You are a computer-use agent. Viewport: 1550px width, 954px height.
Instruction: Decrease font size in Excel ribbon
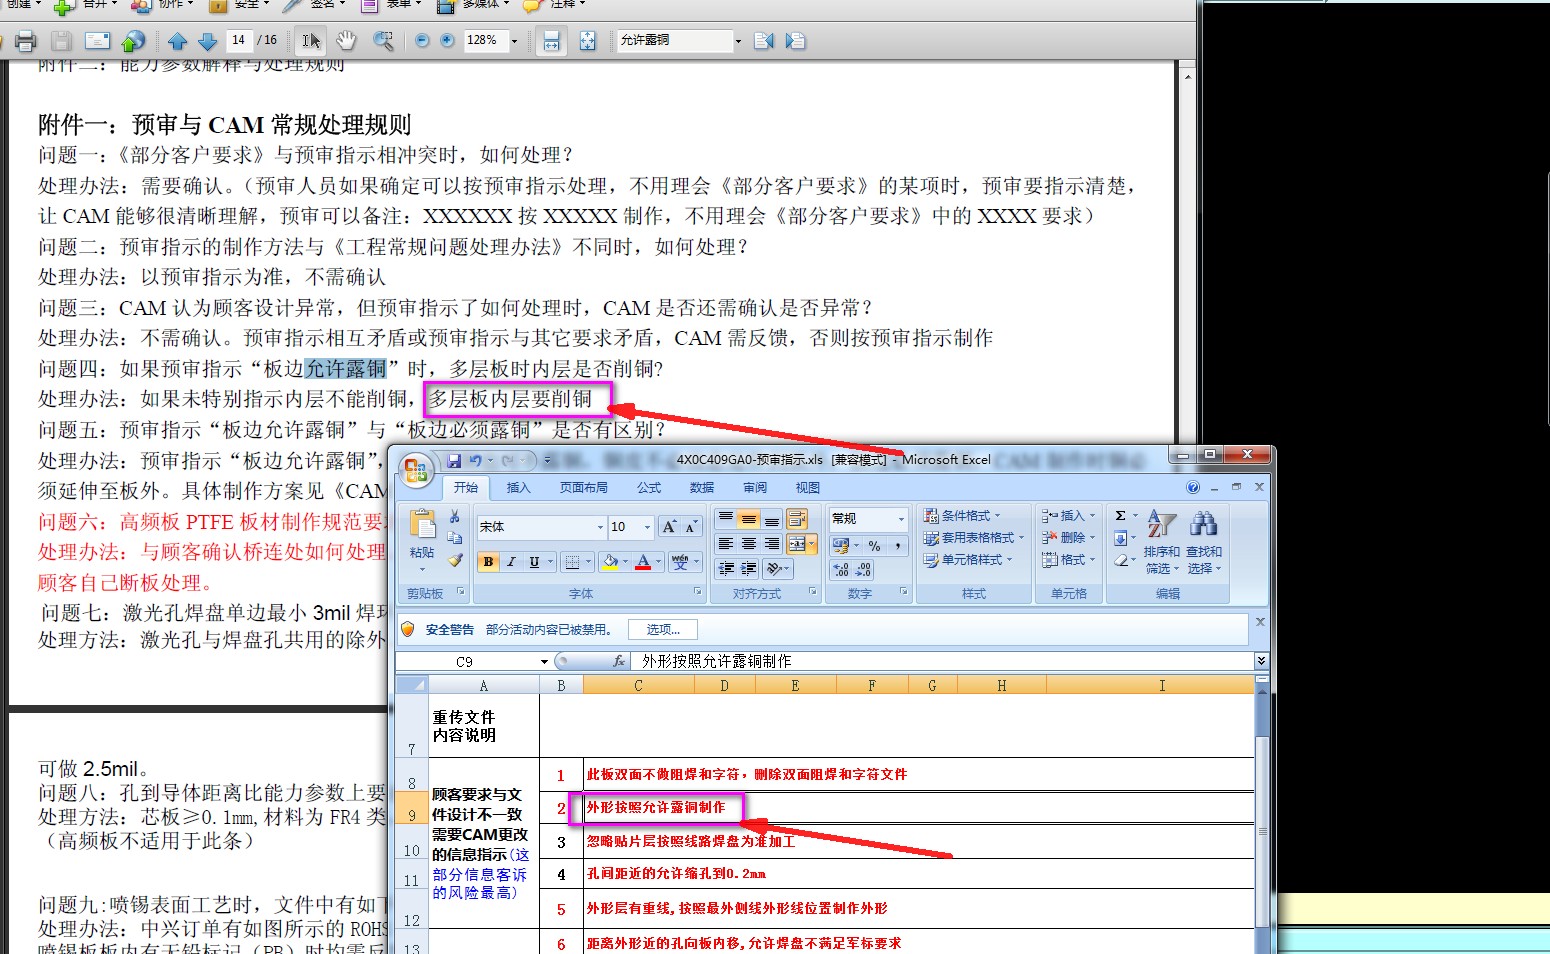(690, 527)
